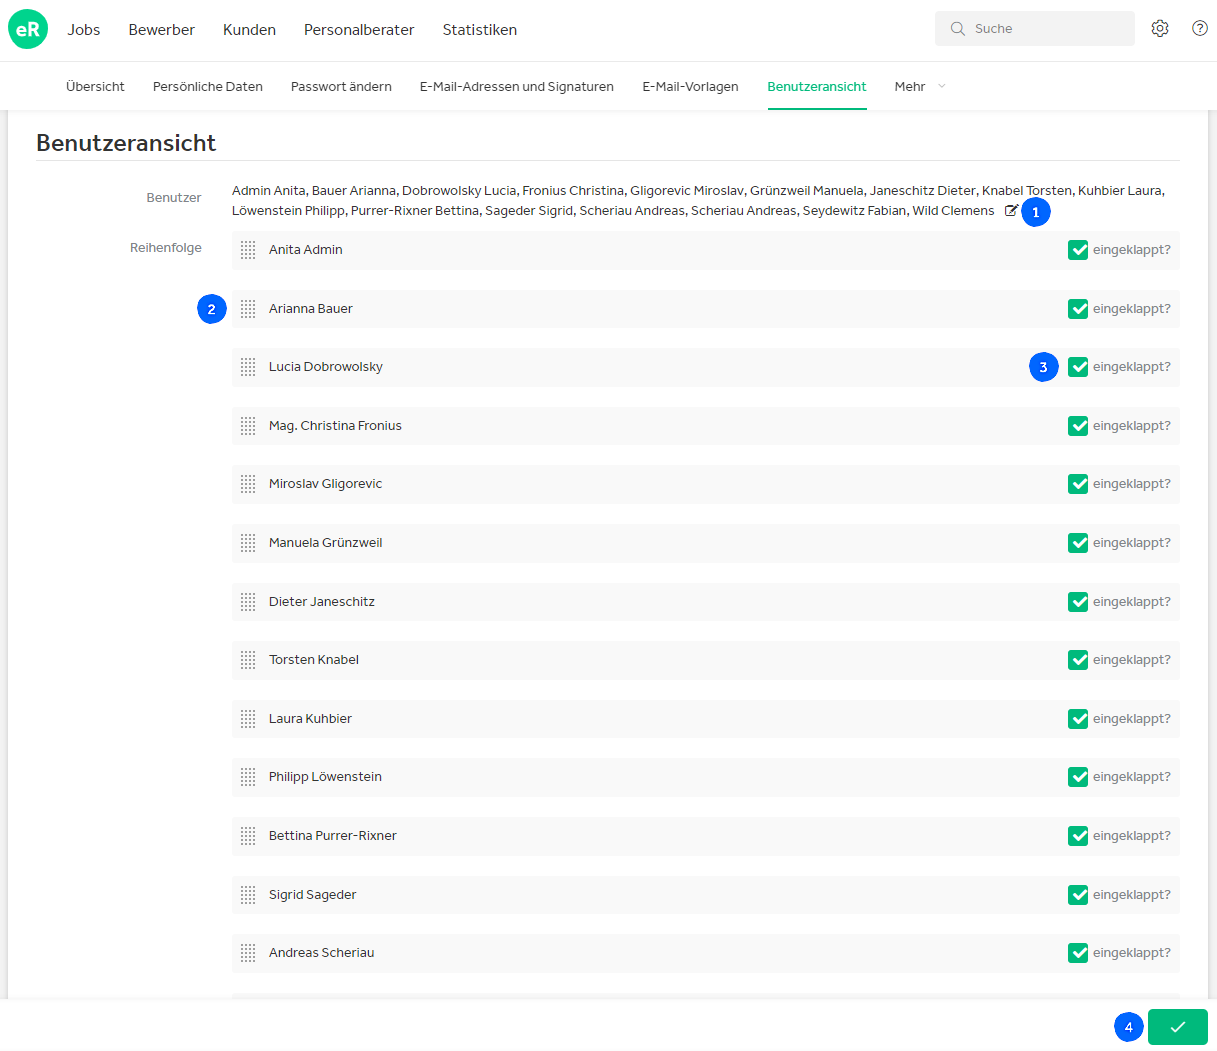Click the edit users pencil icon
Image resolution: width=1217 pixels, height=1051 pixels.
pyautogui.click(x=1011, y=211)
